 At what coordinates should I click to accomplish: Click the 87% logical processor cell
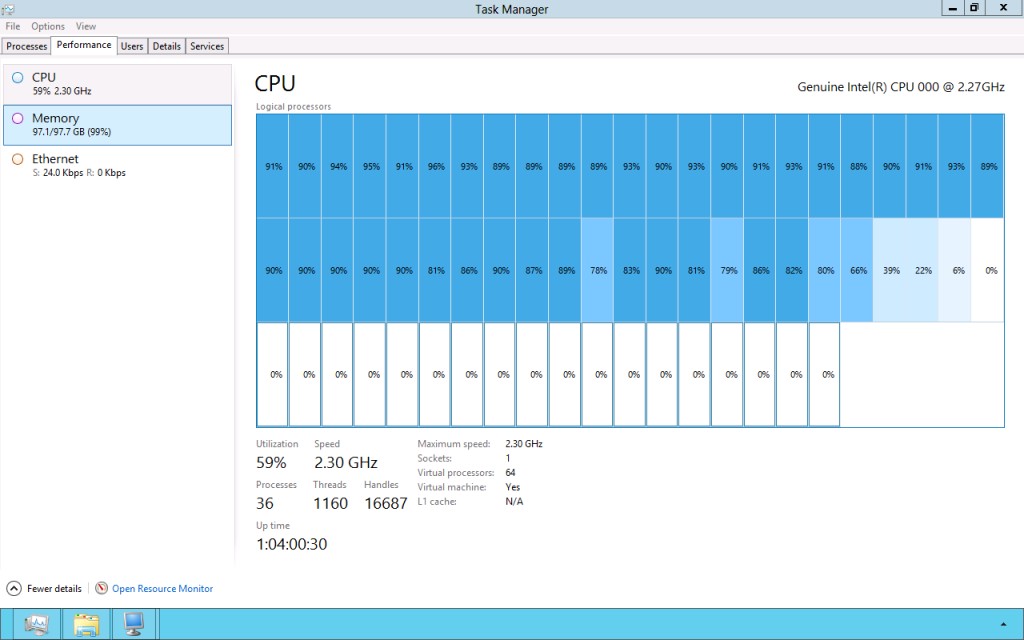533,270
